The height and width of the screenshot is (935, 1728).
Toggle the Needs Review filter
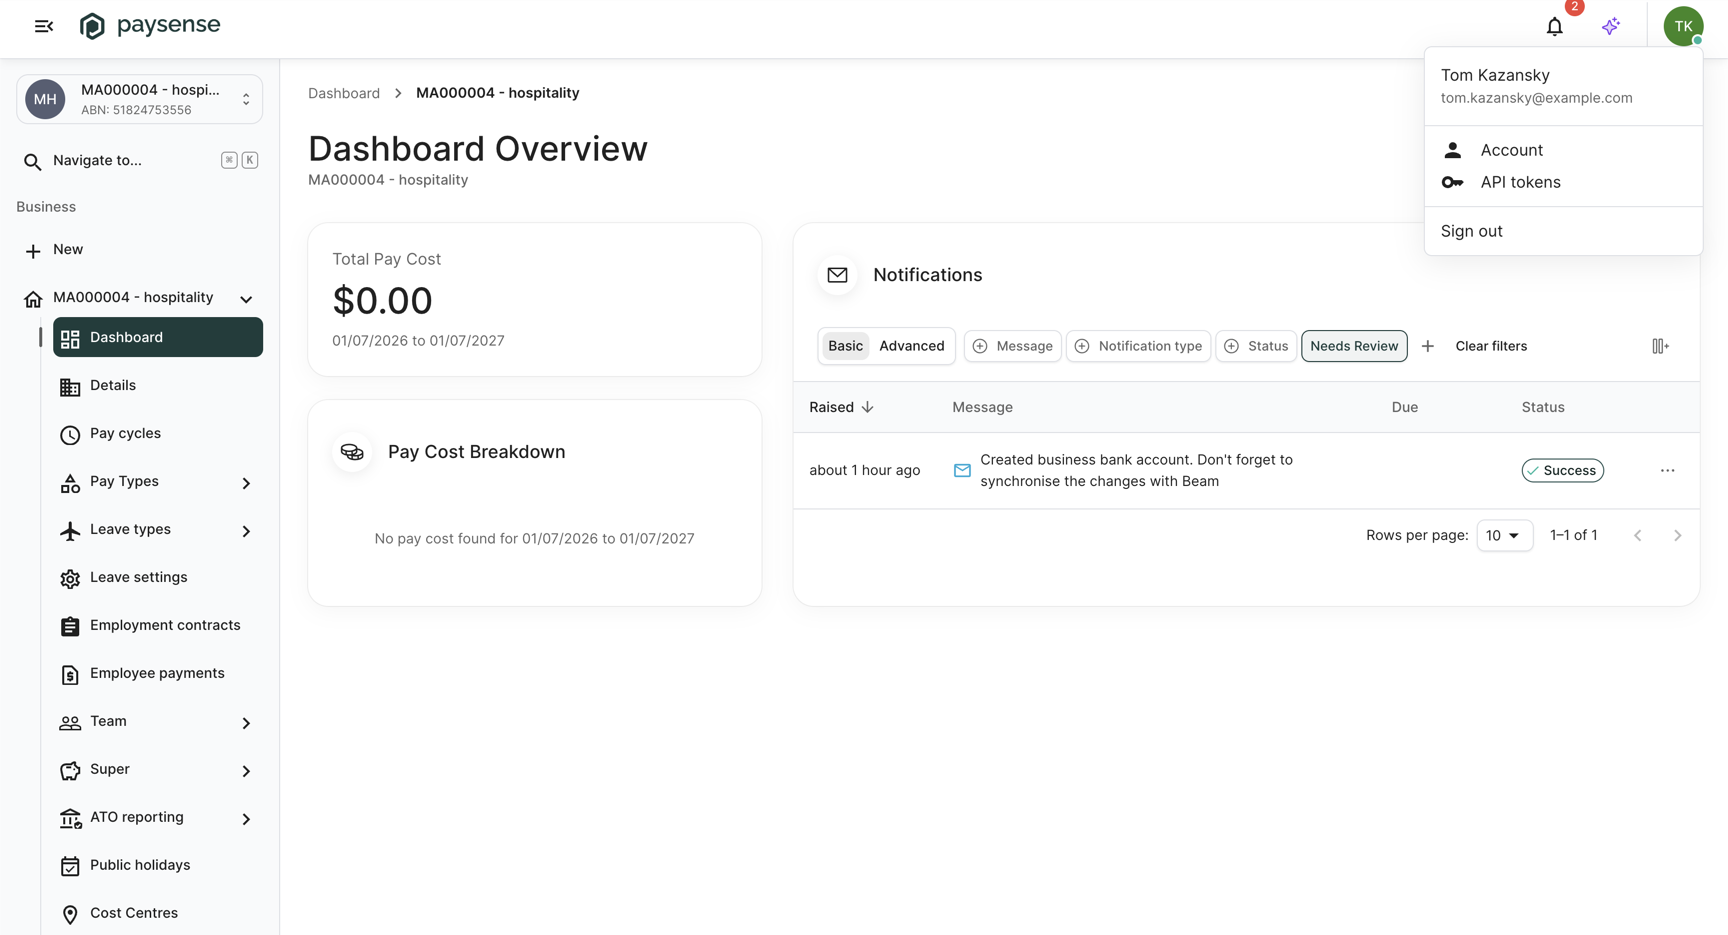tap(1354, 346)
